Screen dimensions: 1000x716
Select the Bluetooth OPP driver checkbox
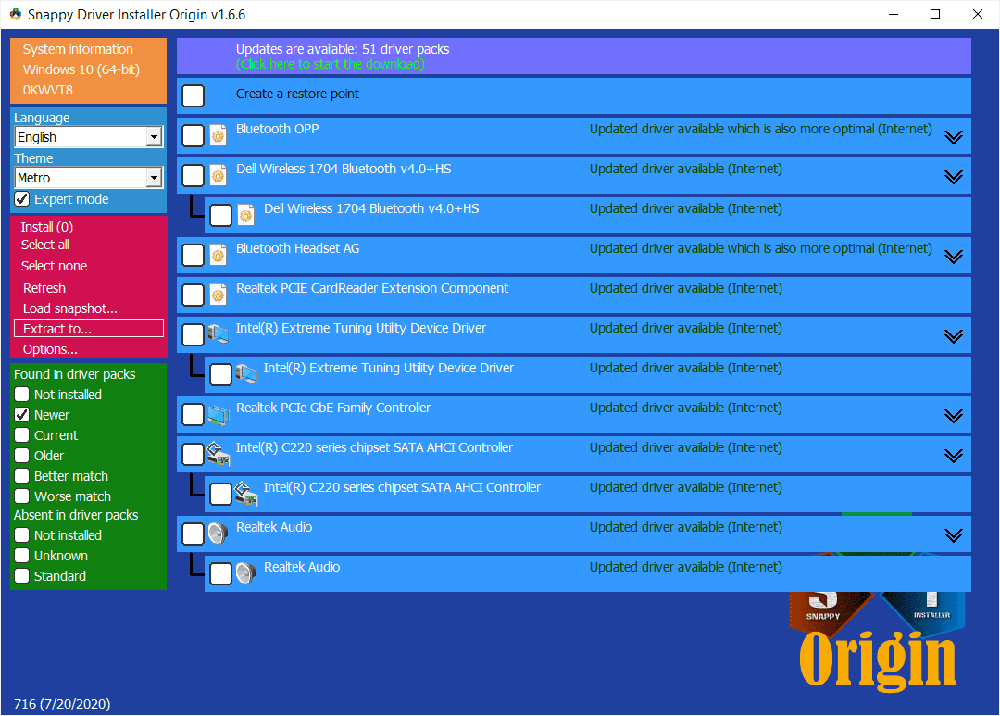tap(193, 135)
